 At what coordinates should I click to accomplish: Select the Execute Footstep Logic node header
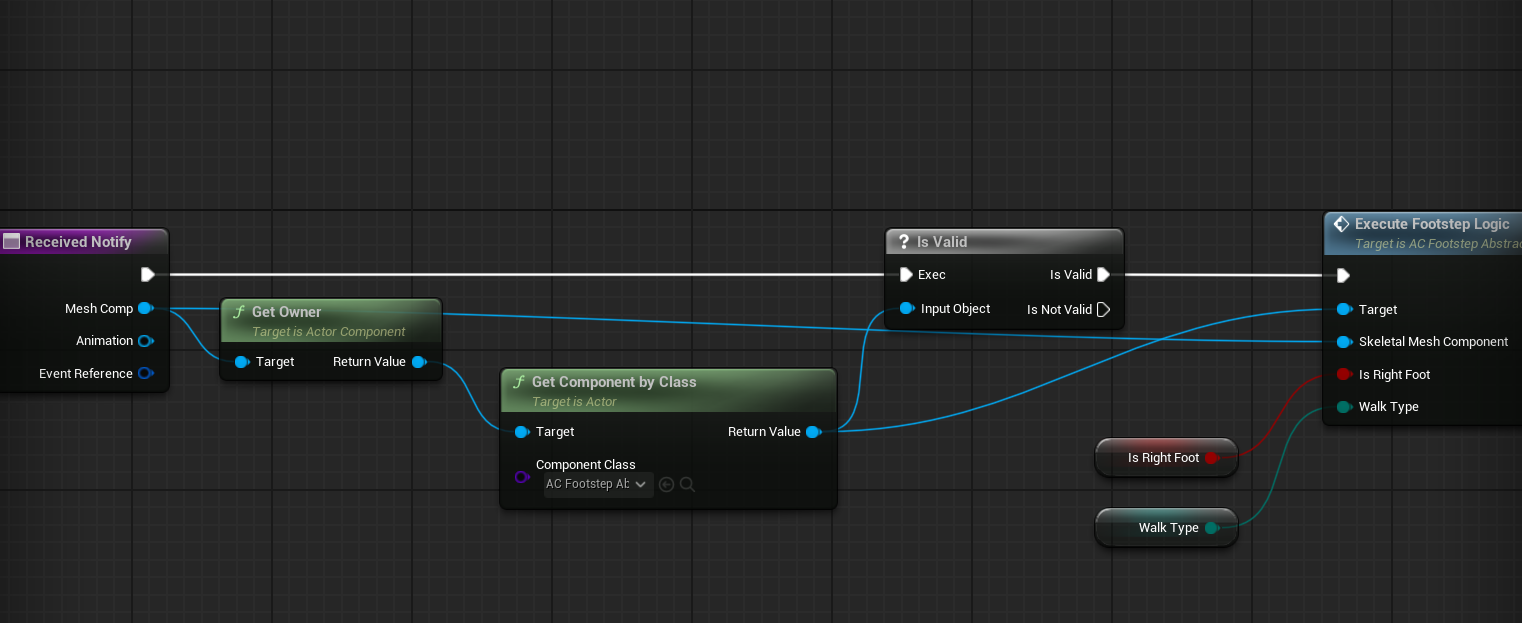click(x=1423, y=233)
